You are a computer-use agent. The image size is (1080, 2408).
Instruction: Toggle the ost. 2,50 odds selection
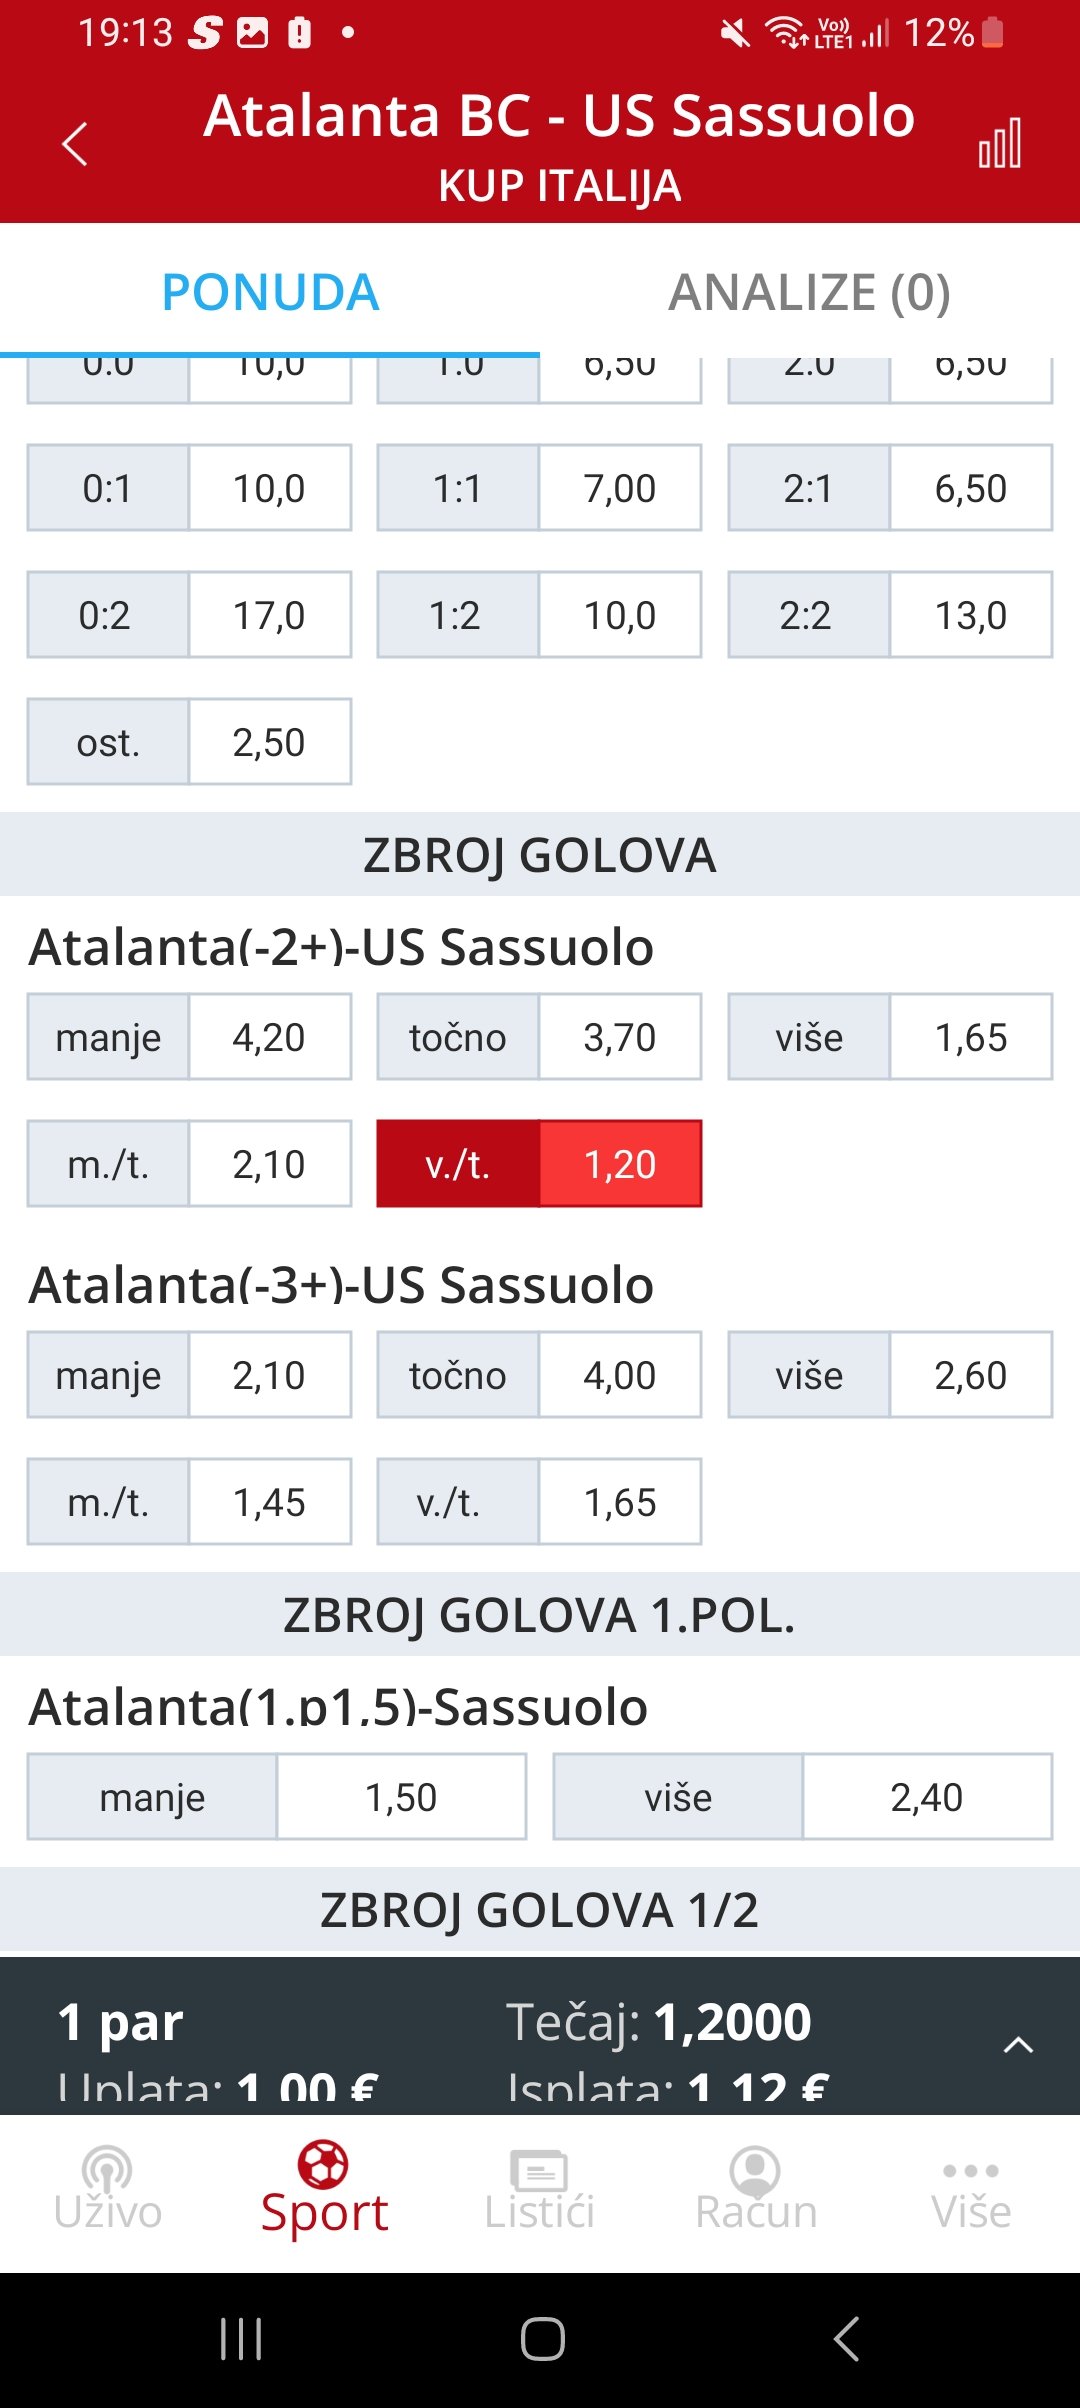[189, 742]
